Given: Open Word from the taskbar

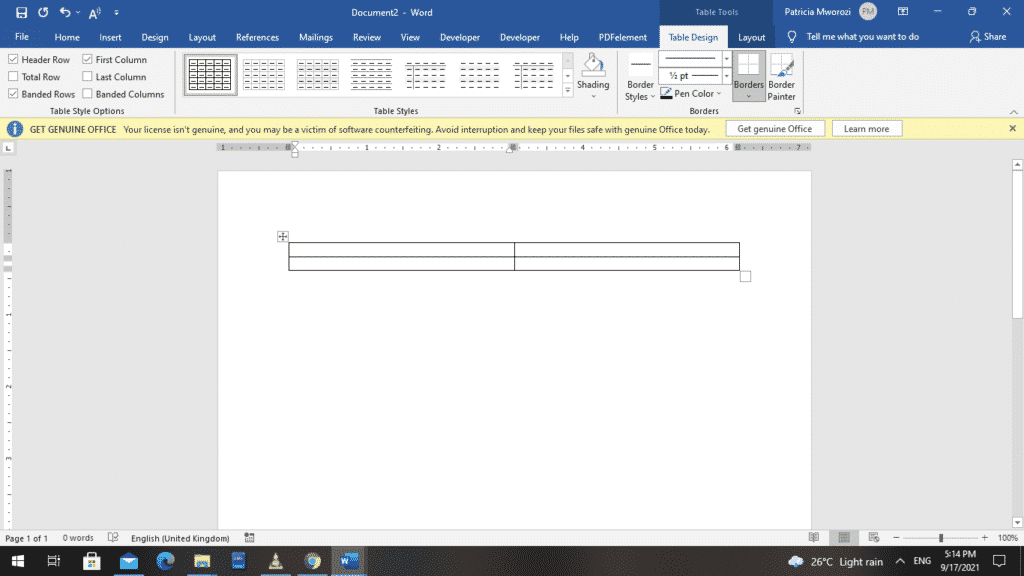Looking at the screenshot, I should tap(349, 561).
